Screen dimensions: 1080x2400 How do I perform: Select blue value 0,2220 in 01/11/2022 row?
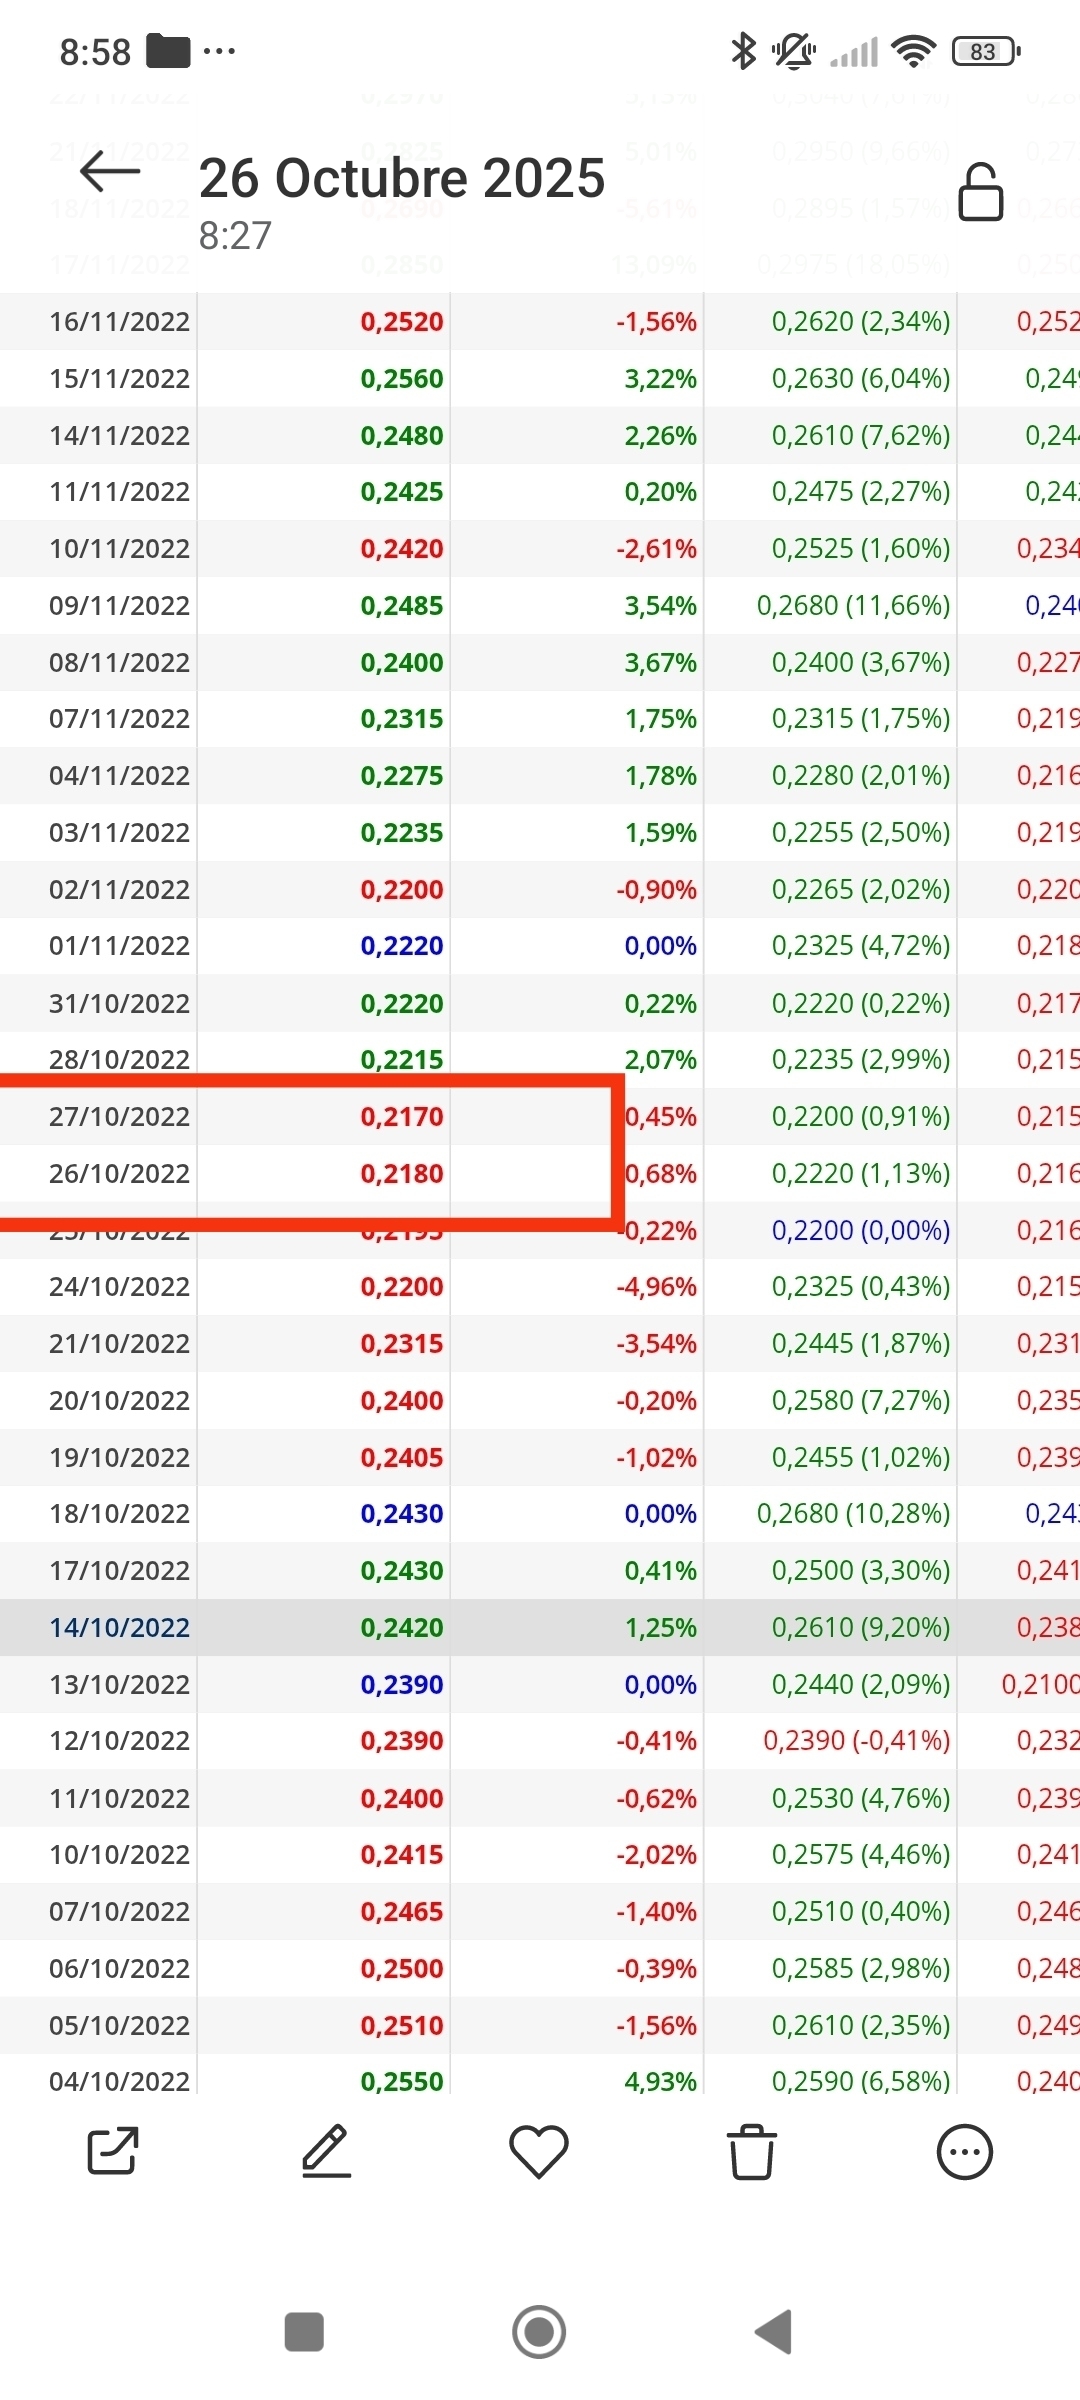coord(402,946)
